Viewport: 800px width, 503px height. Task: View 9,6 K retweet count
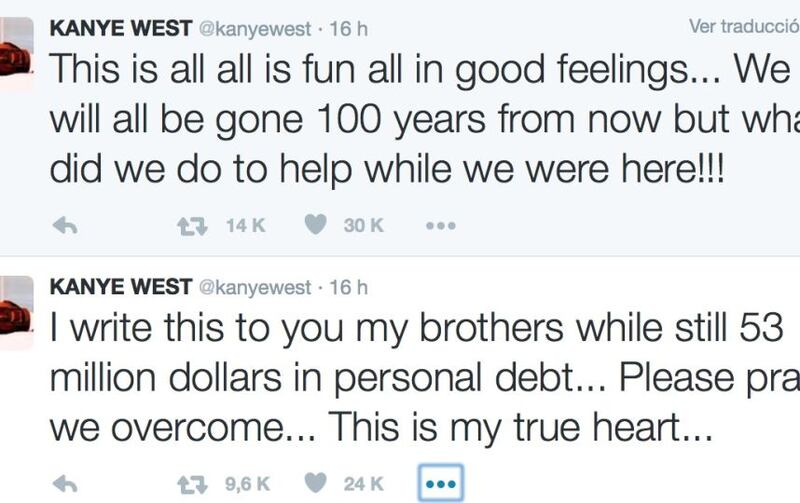tap(247, 484)
